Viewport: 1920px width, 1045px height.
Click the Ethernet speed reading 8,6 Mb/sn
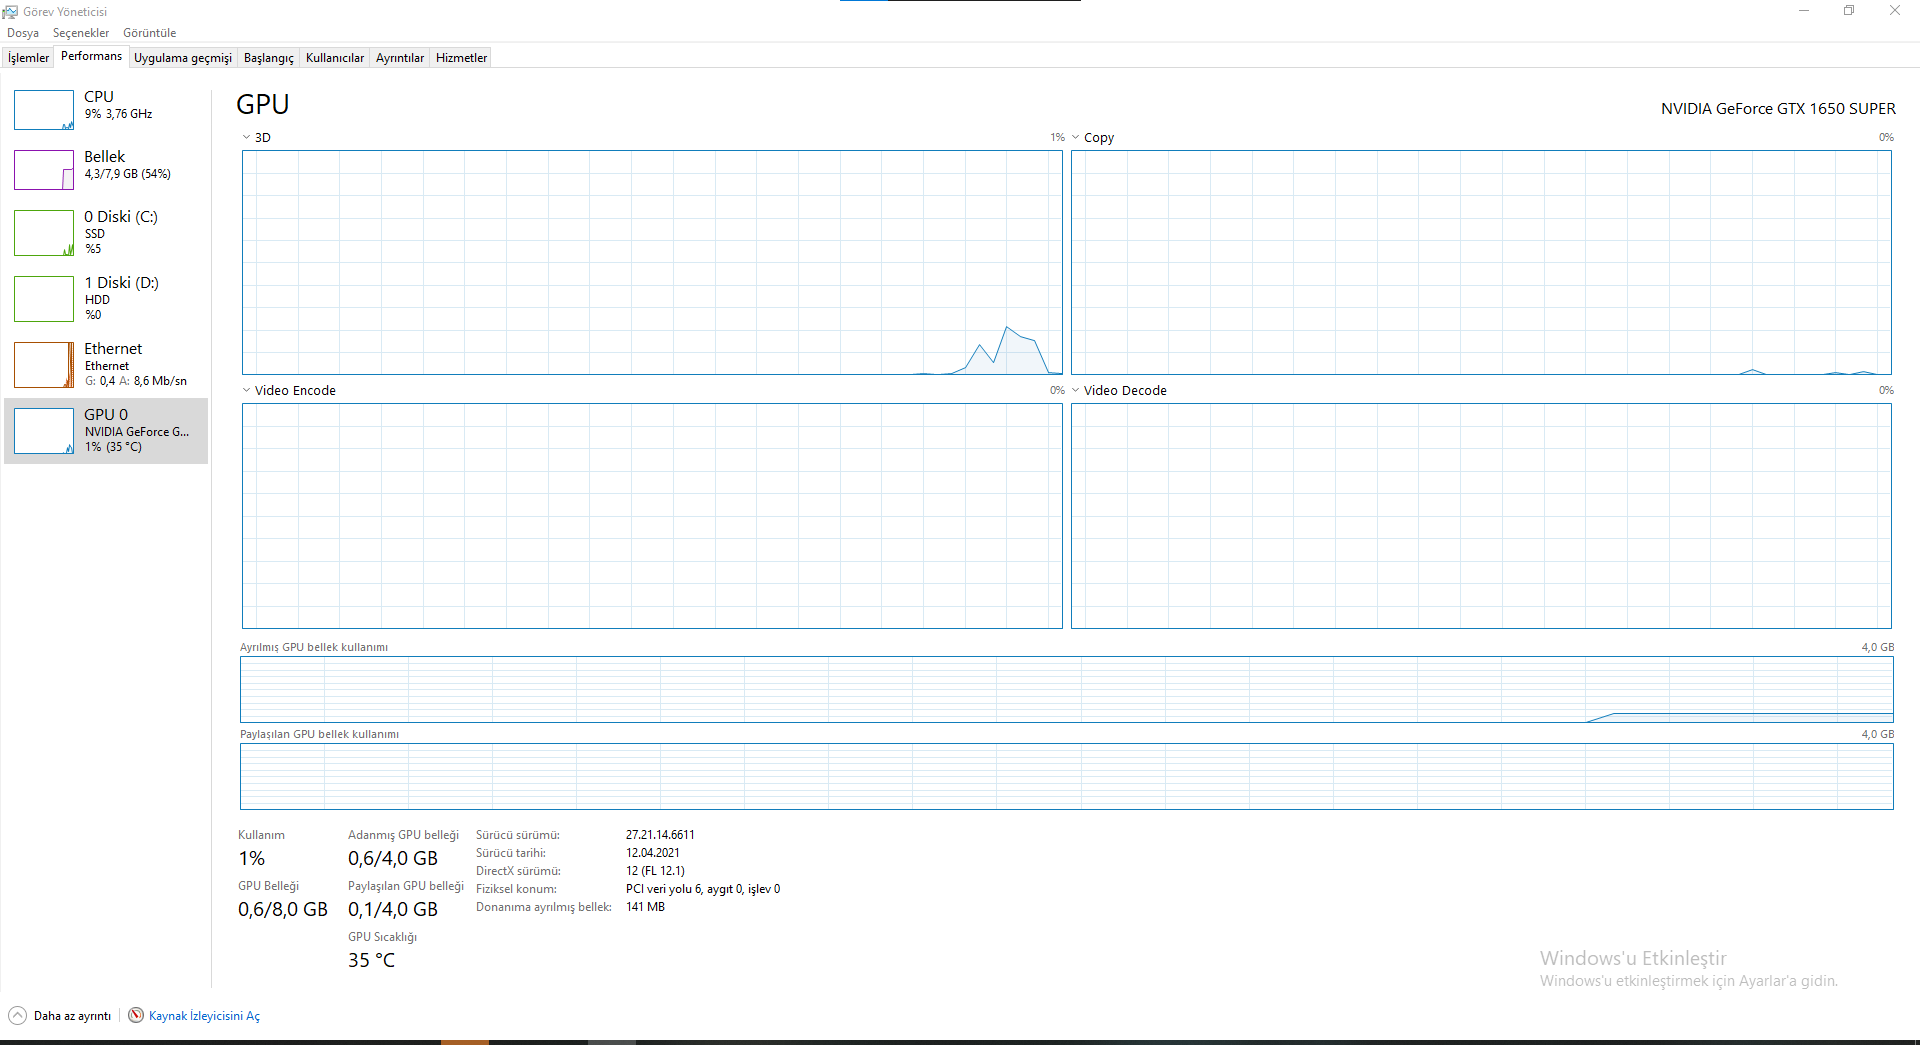tap(160, 381)
